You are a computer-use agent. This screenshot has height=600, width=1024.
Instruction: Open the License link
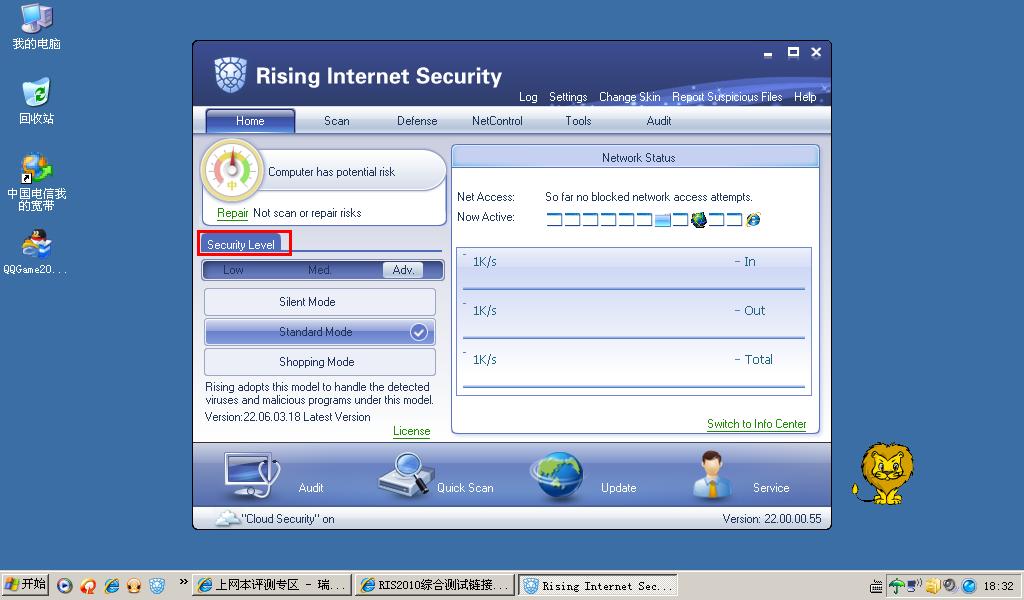[411, 431]
